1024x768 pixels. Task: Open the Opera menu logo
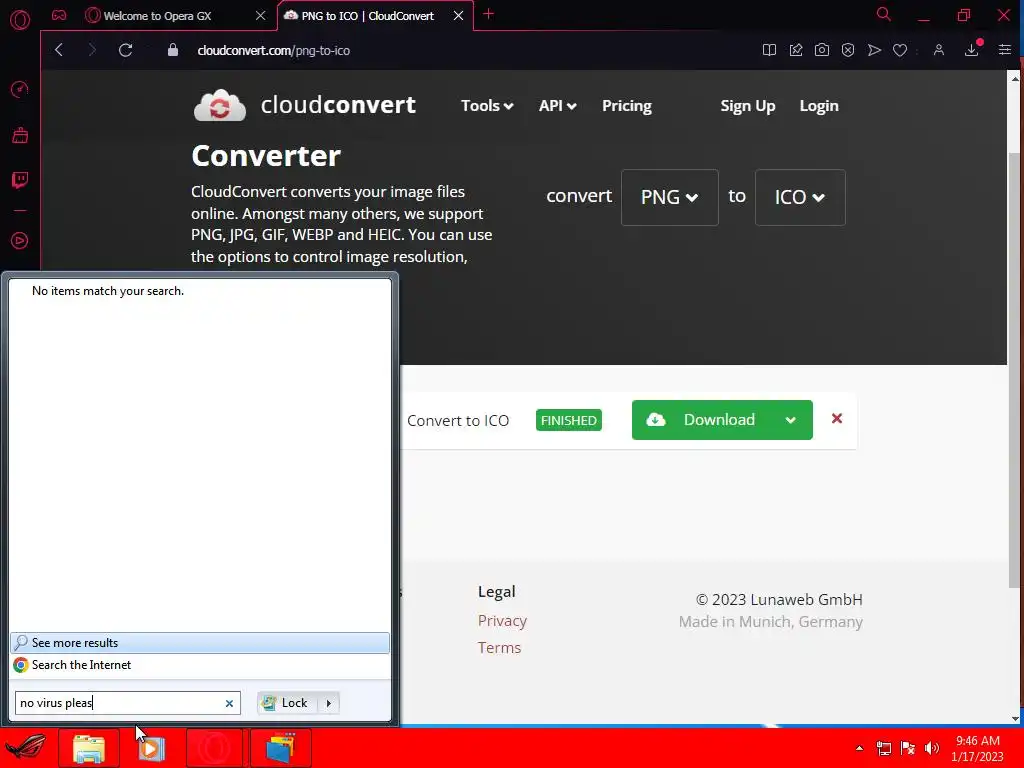[20, 20]
